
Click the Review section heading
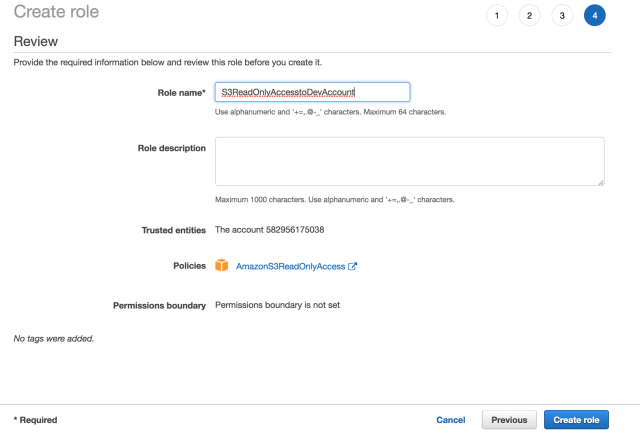tap(35, 42)
